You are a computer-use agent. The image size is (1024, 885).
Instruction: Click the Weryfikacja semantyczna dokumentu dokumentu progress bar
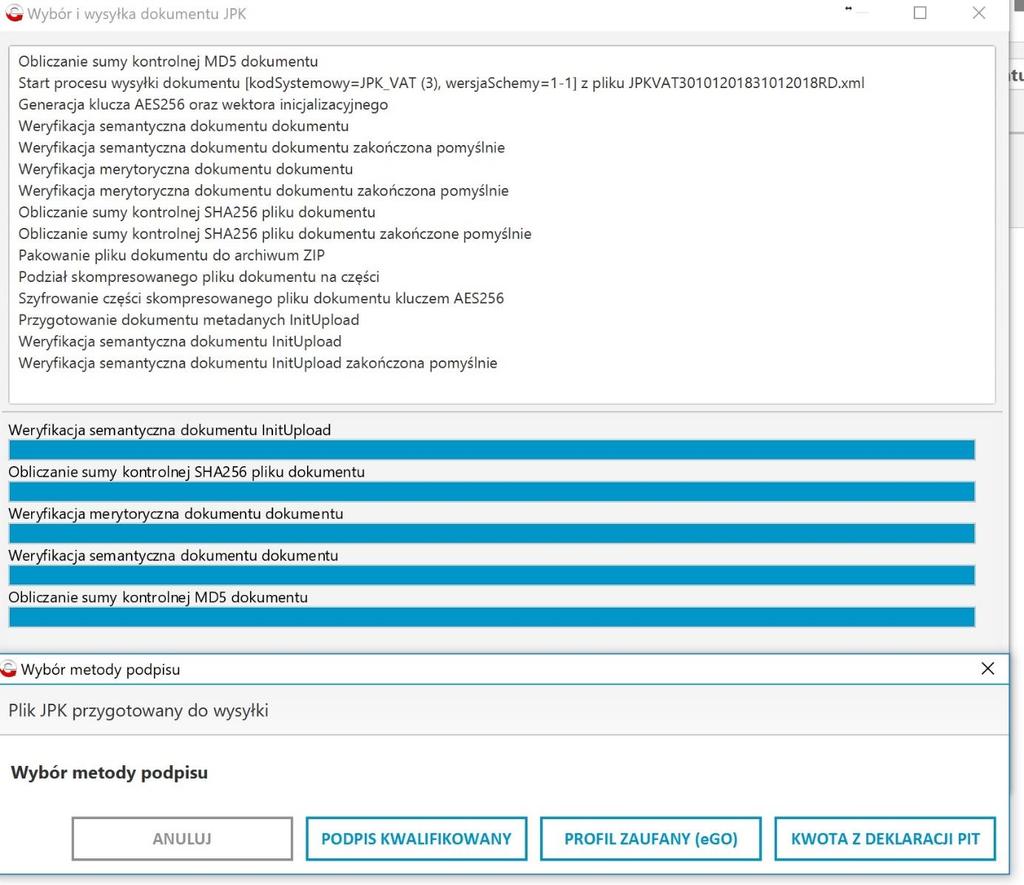pyautogui.click(x=492, y=575)
